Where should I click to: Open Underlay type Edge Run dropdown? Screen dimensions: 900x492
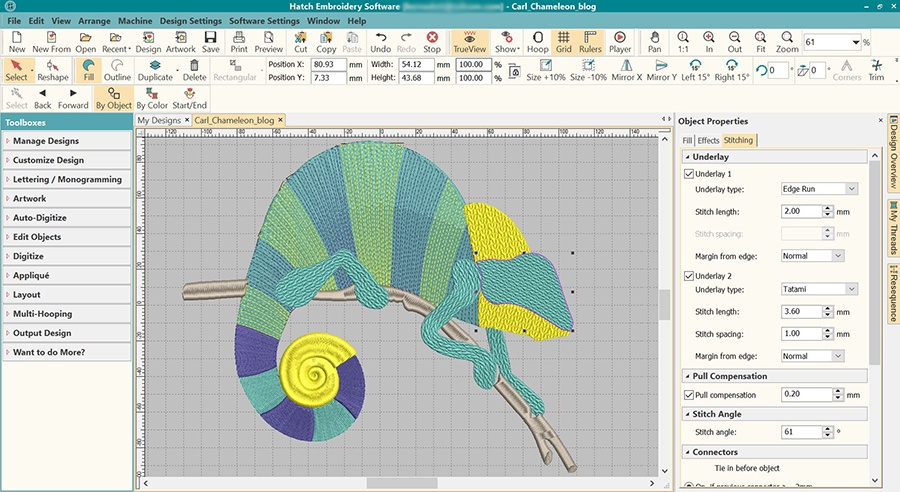(x=818, y=189)
